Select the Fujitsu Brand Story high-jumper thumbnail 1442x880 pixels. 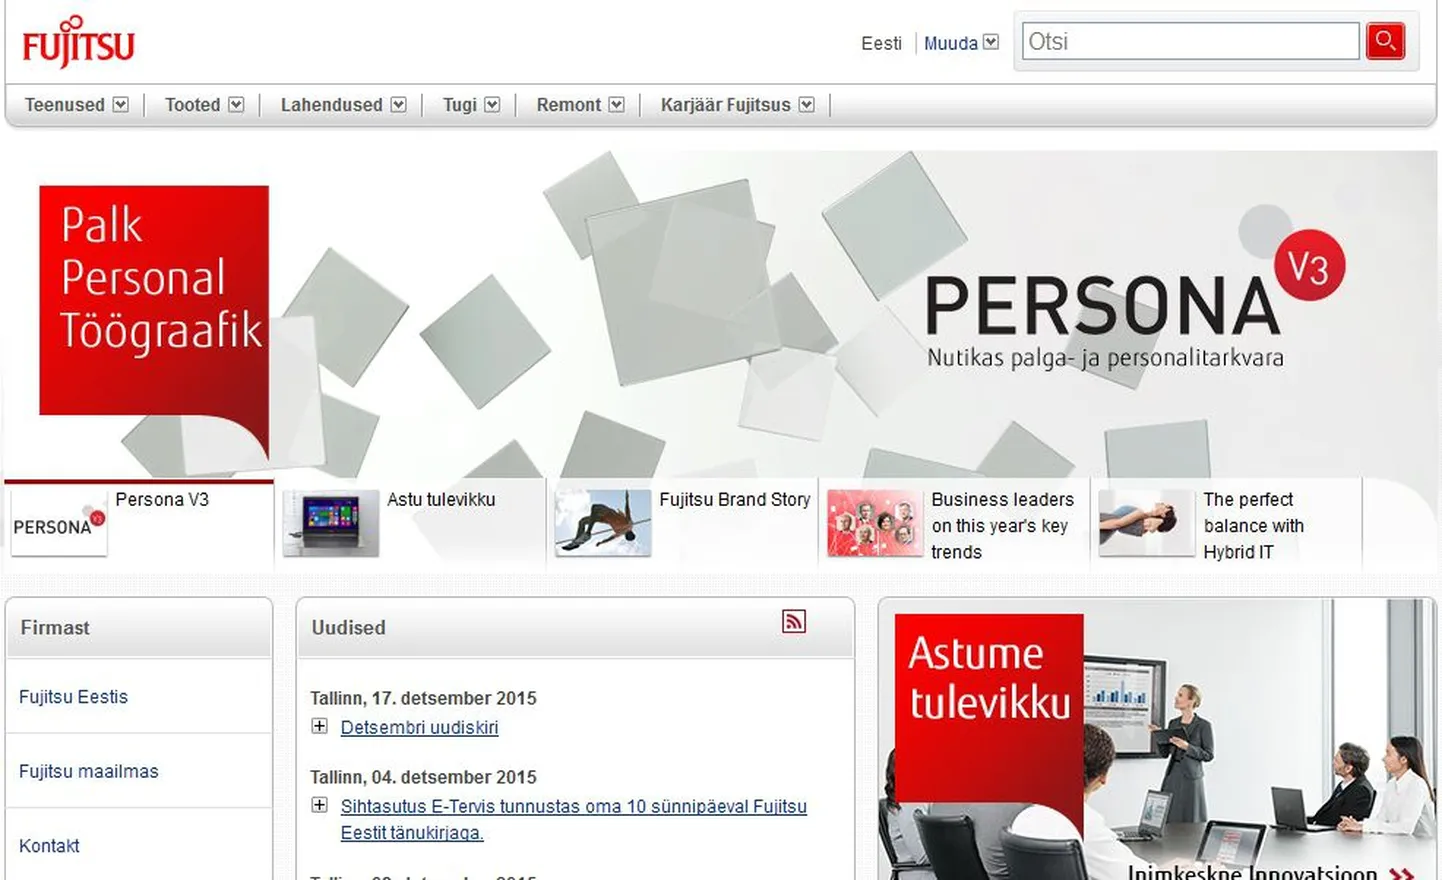tap(603, 523)
